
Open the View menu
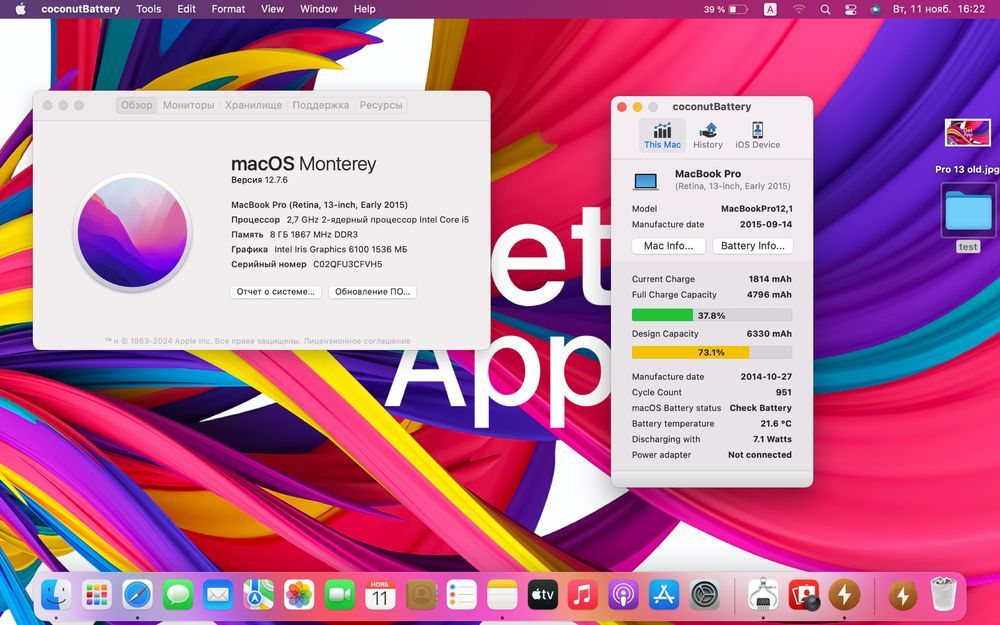point(272,9)
